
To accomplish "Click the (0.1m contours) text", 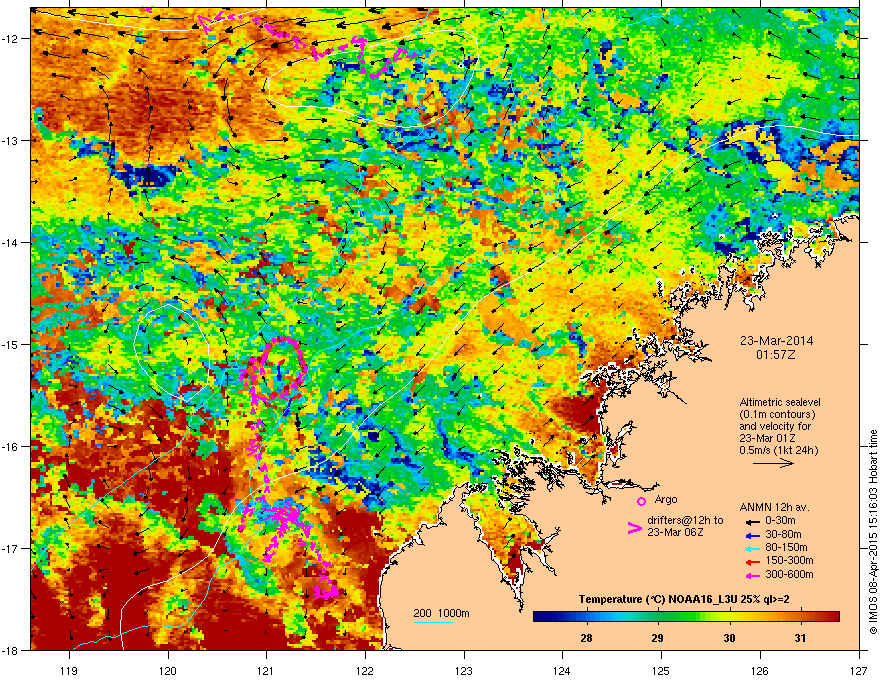I will coord(777,415).
